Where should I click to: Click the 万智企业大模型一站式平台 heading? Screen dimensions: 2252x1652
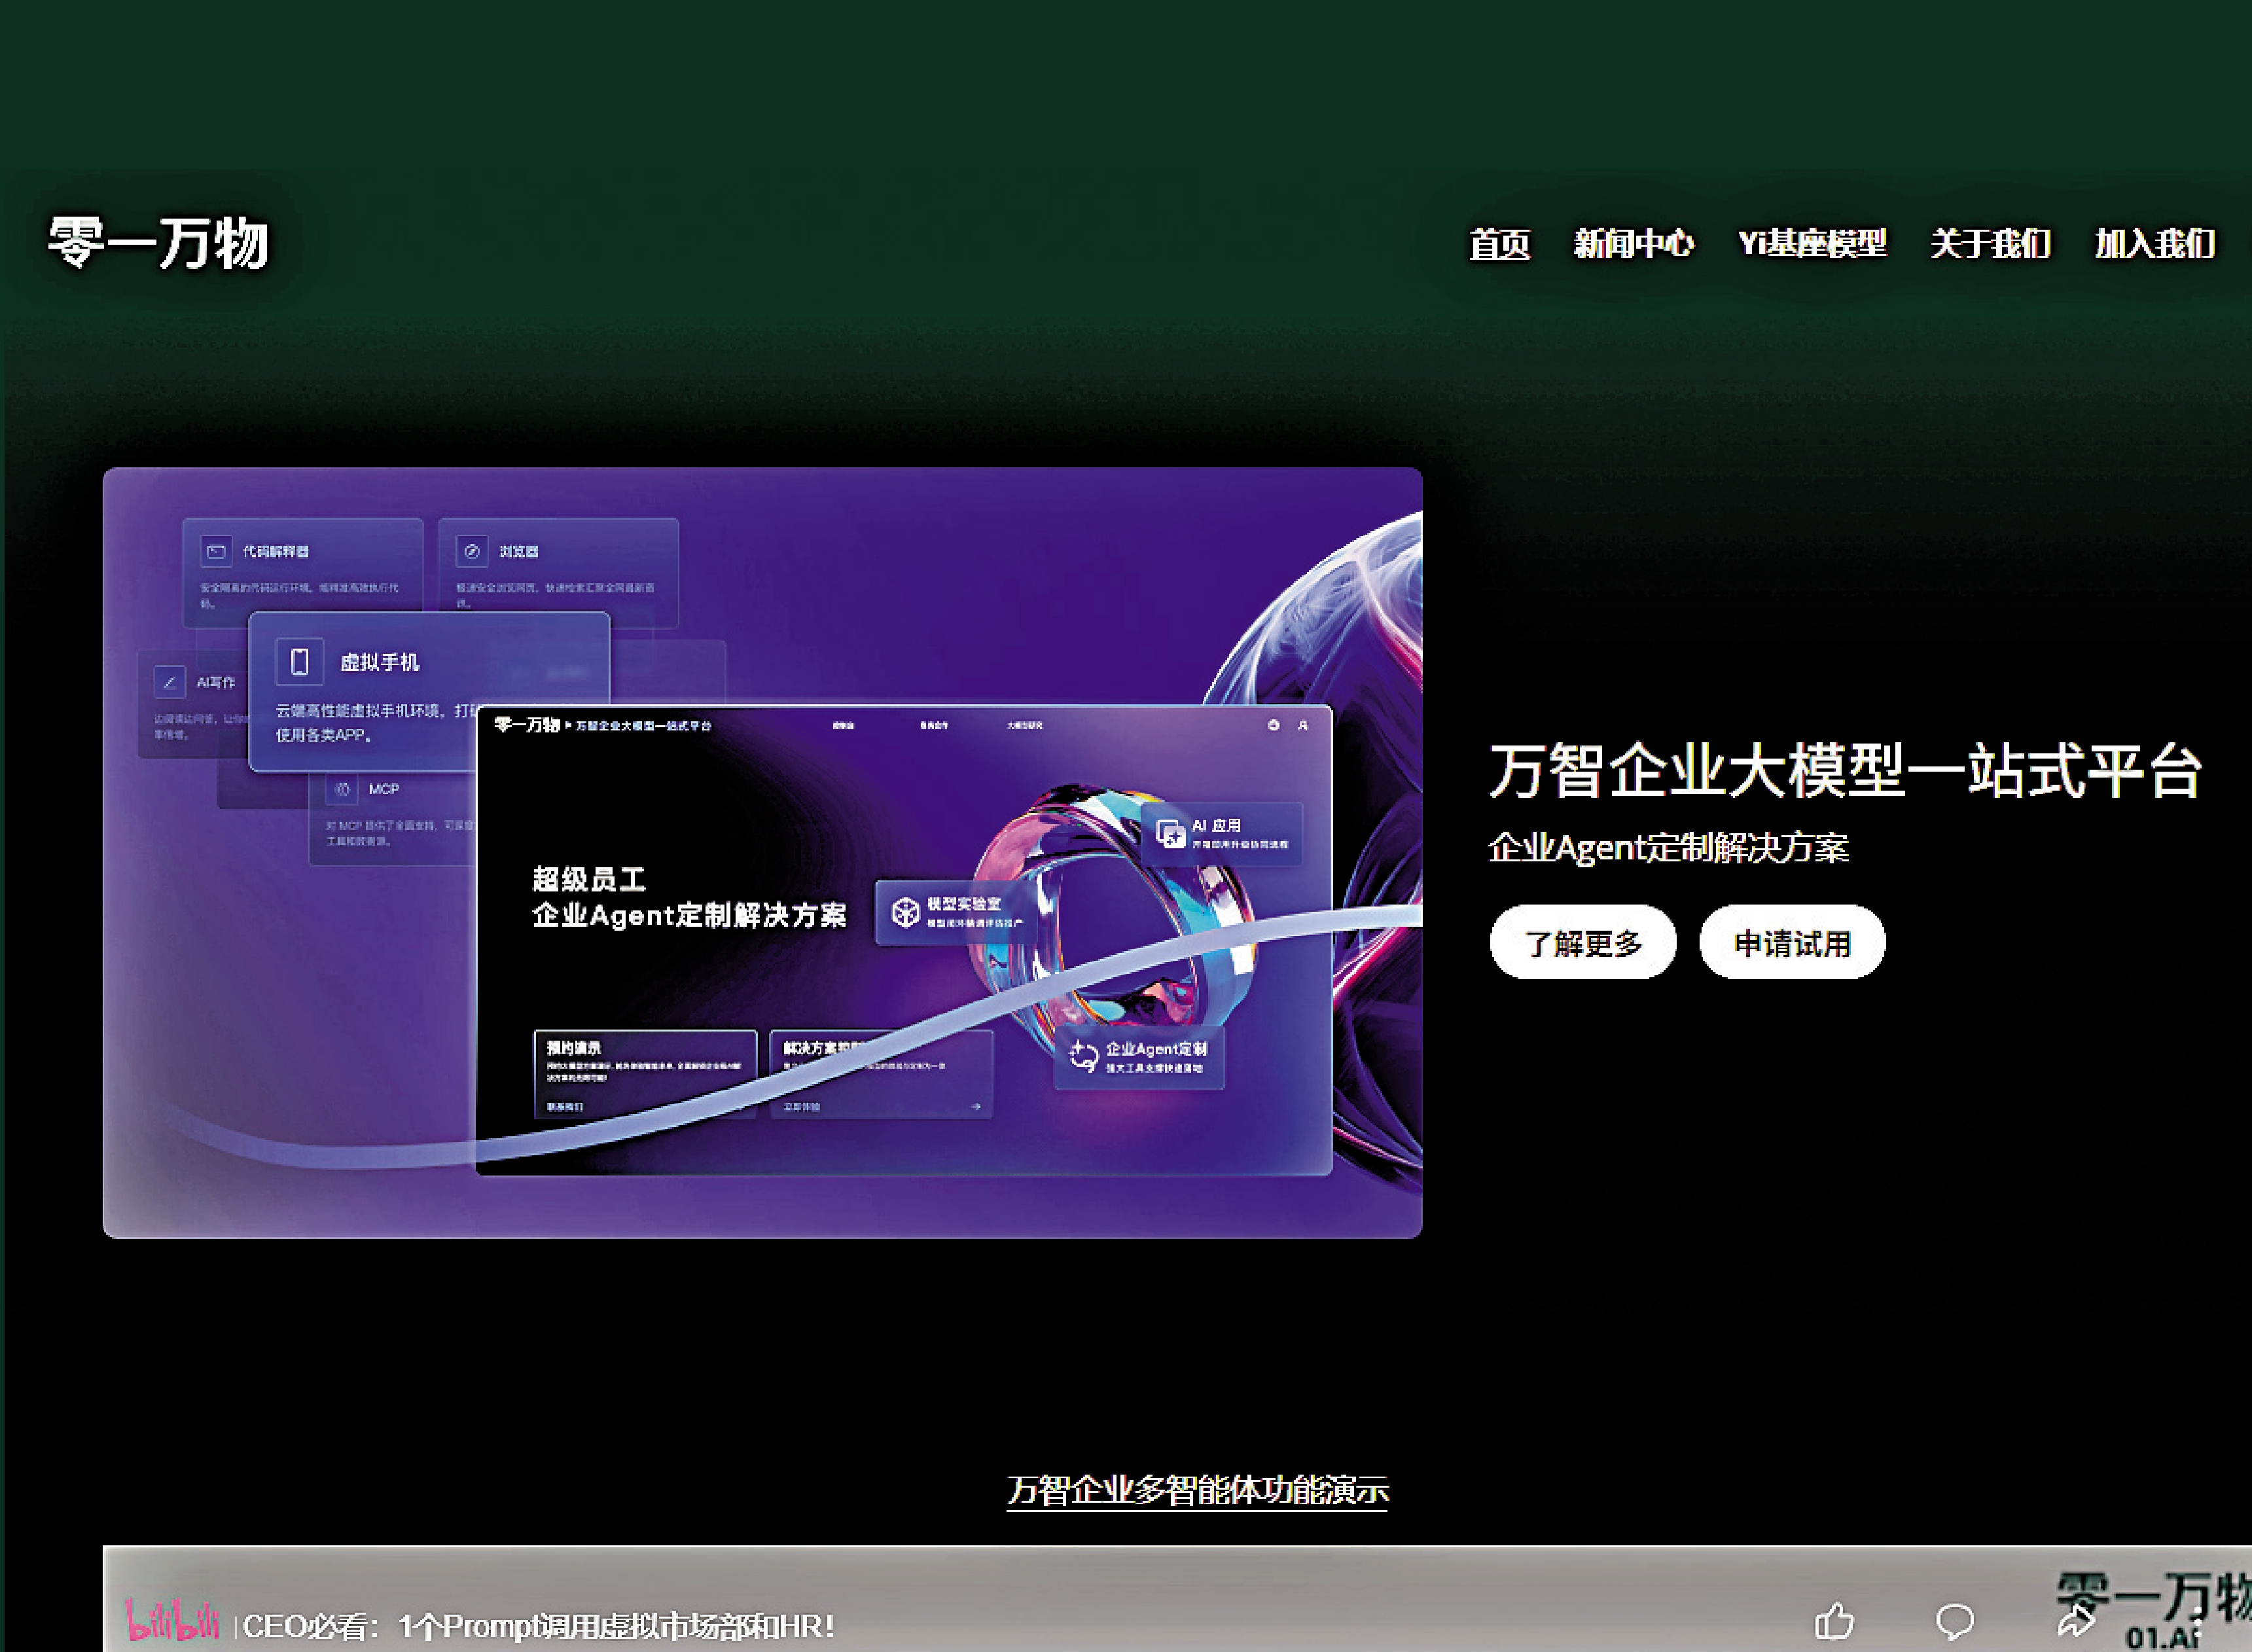click(x=1846, y=771)
